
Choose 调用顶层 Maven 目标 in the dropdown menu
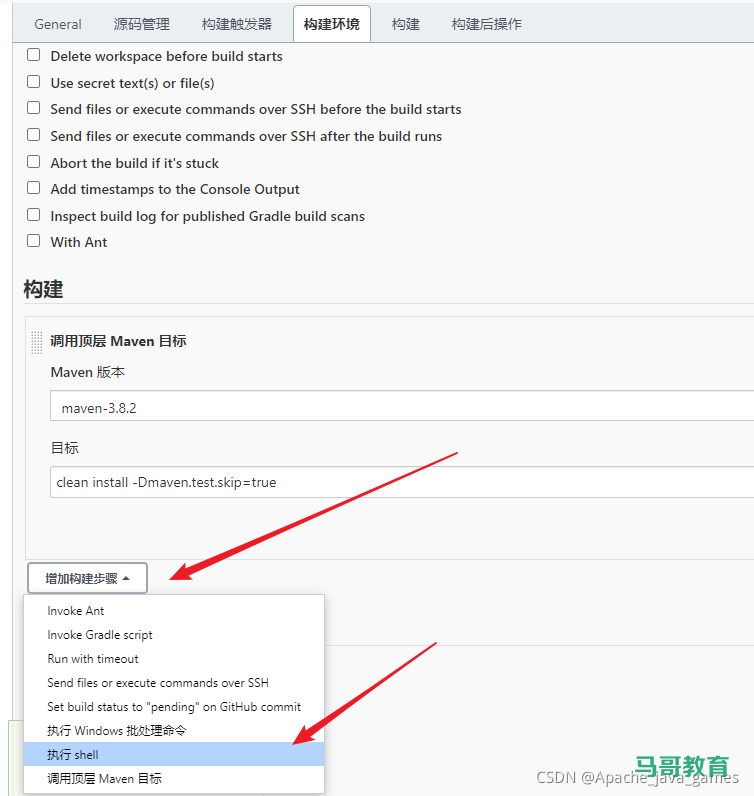pyautogui.click(x=174, y=778)
